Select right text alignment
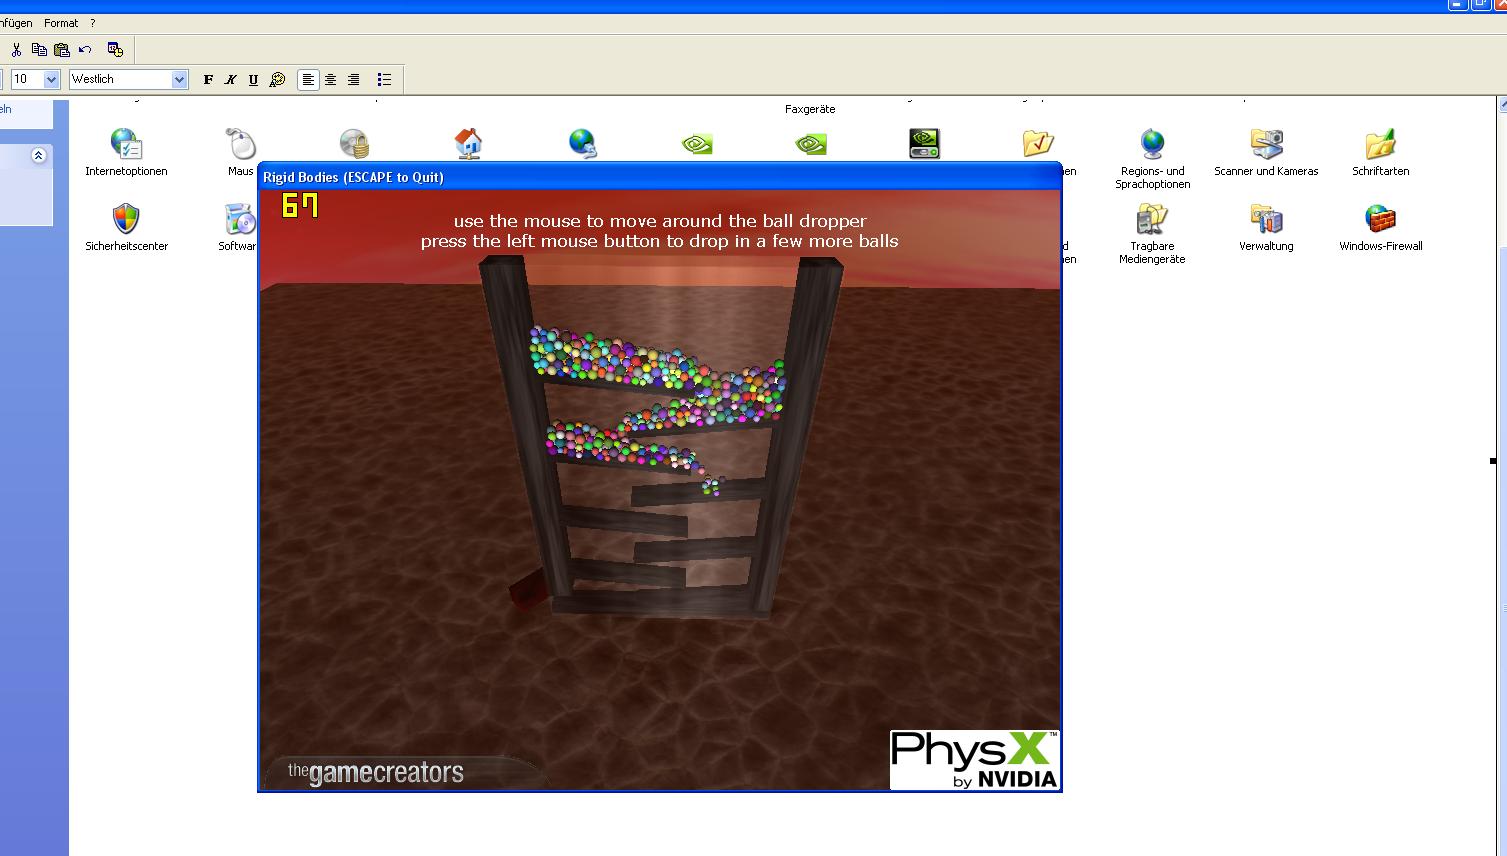 [x=353, y=80]
